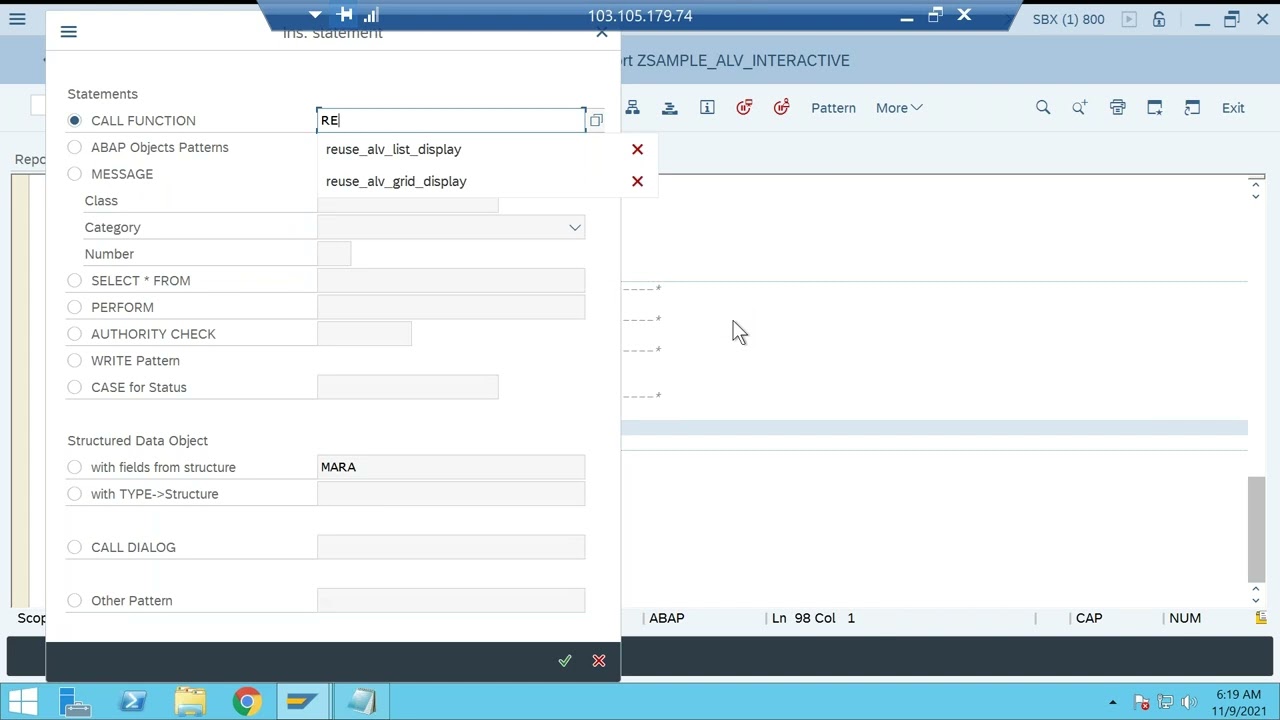Select the ABAP Objects Patterns radio button
This screenshot has height=720, width=1280.
(75, 147)
